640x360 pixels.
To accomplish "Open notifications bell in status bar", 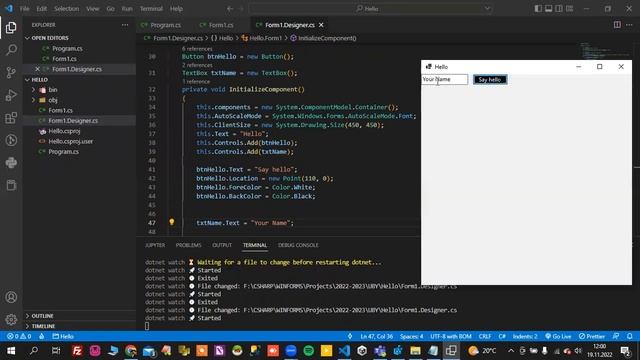I will tap(629, 336).
